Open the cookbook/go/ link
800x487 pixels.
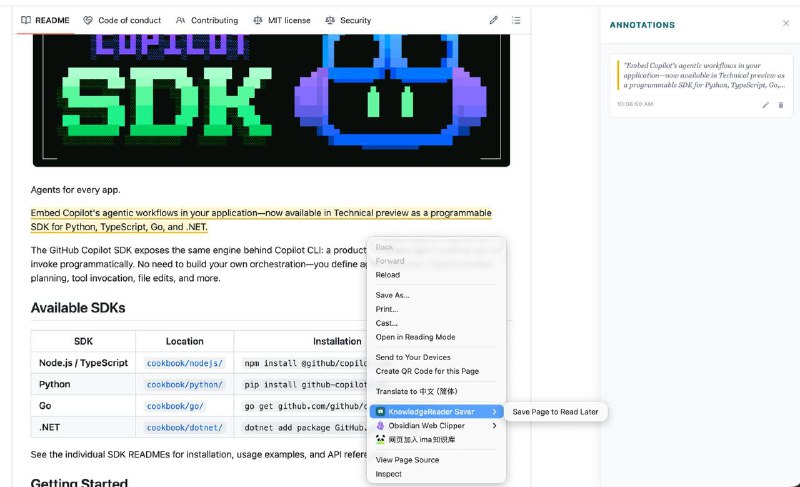(x=175, y=406)
